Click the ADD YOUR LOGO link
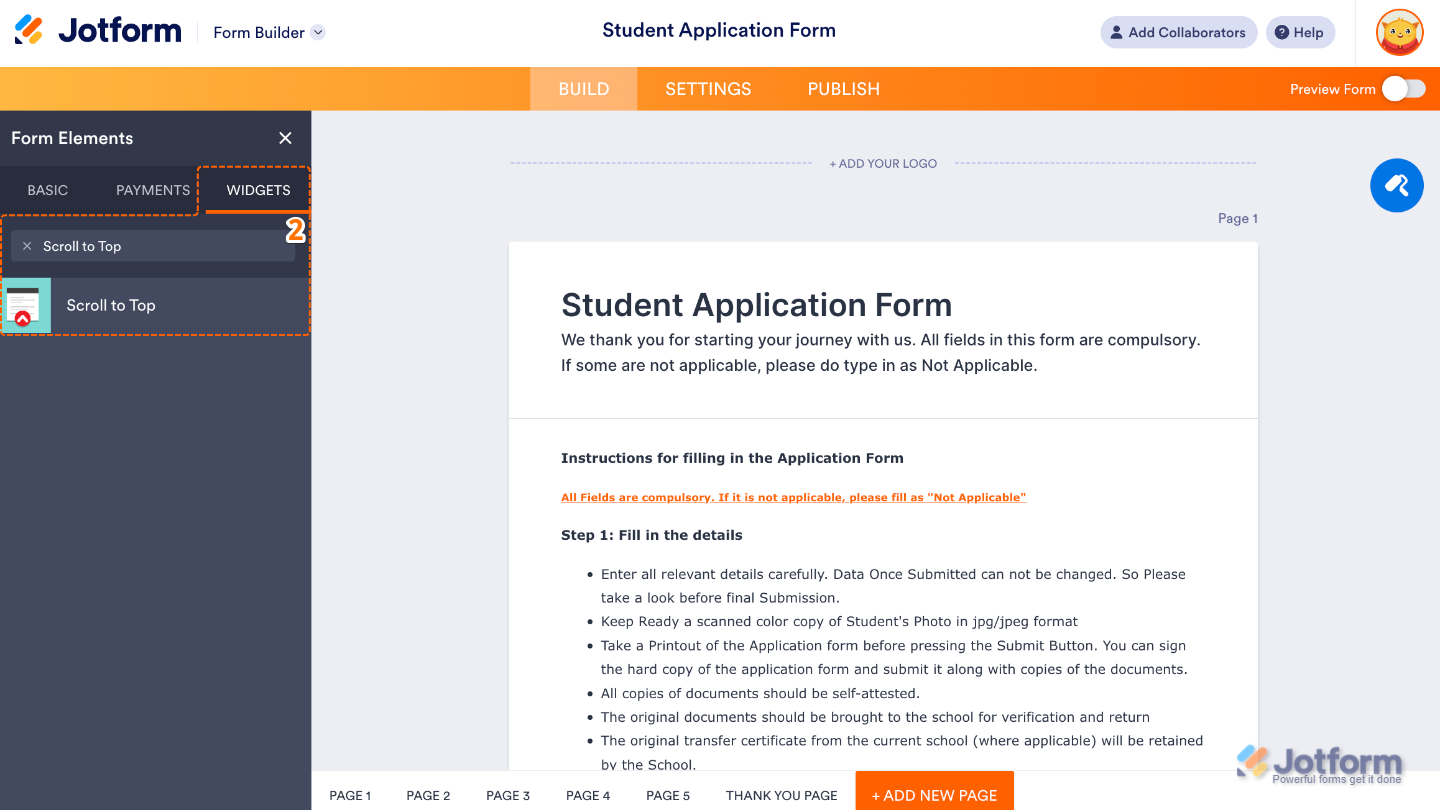Image resolution: width=1440 pixels, height=810 pixels. click(883, 163)
